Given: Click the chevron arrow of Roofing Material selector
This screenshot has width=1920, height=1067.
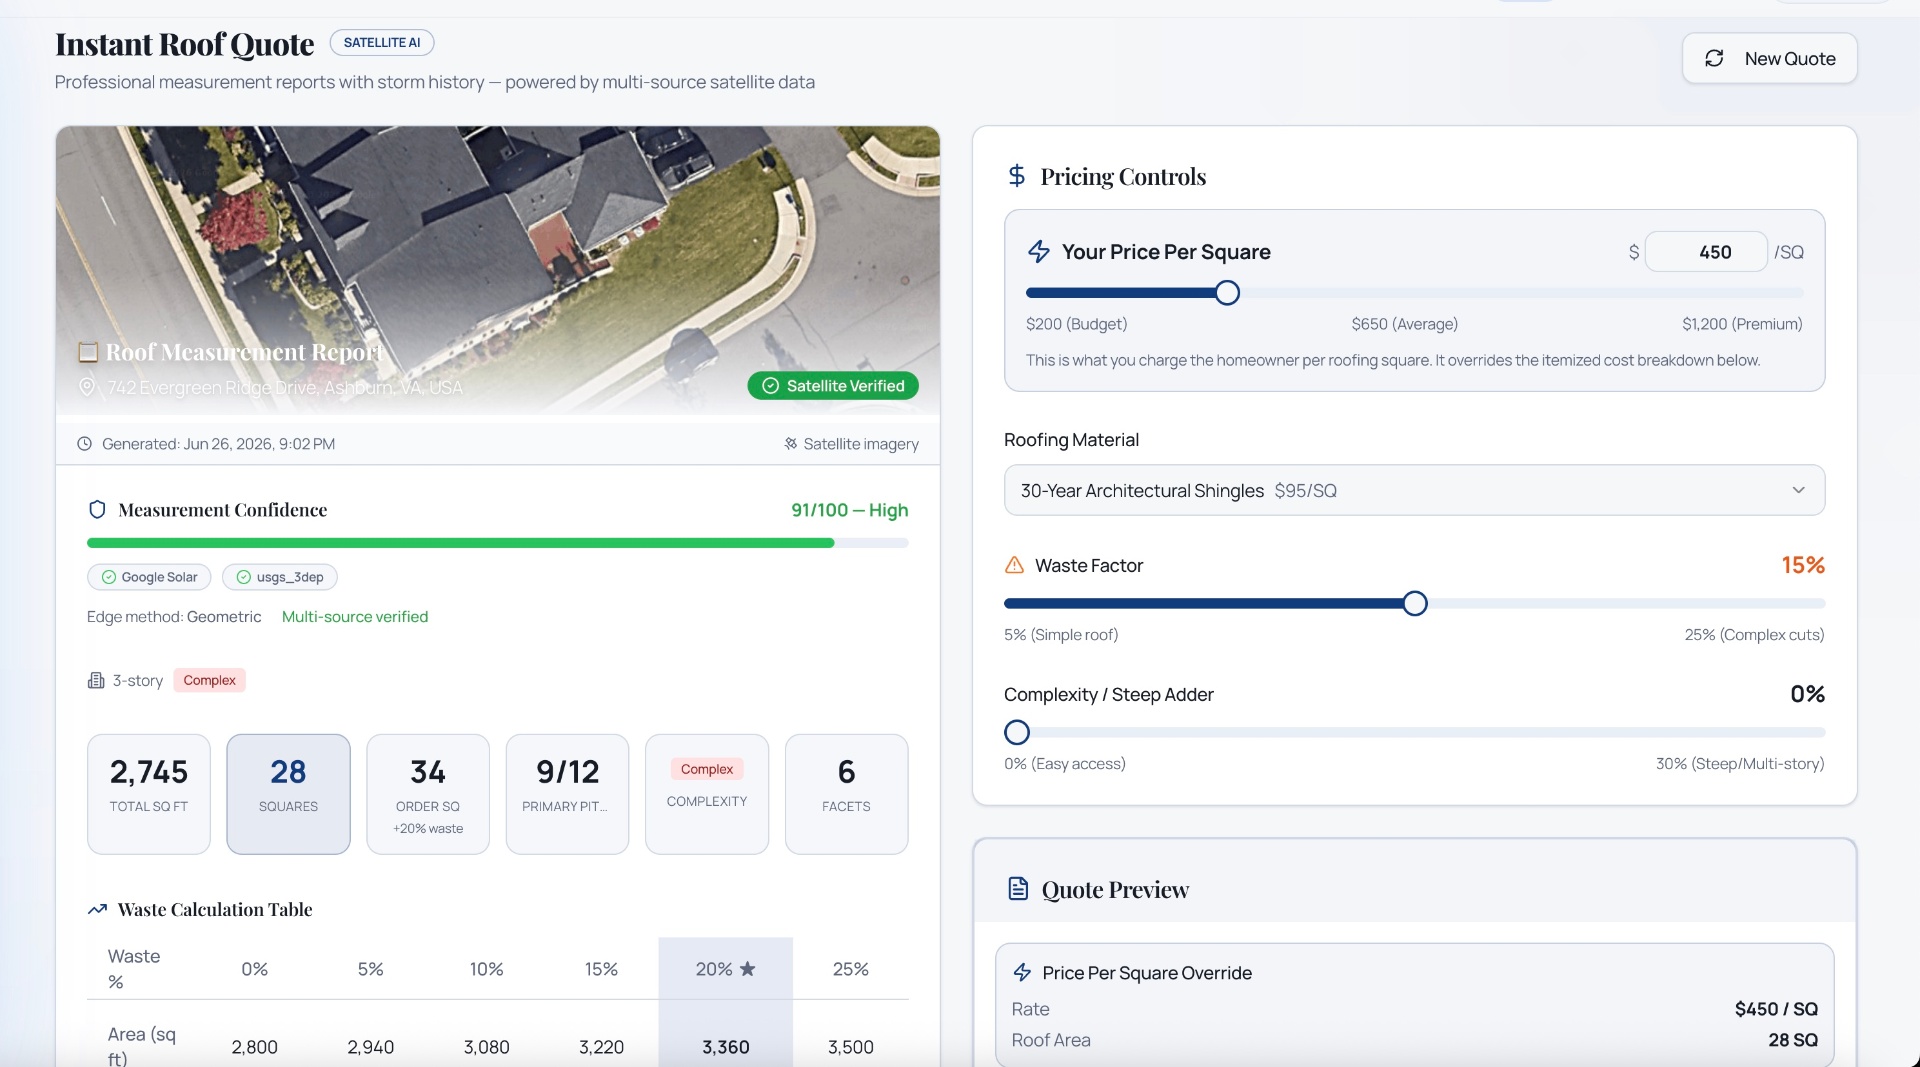Looking at the screenshot, I should click(x=1798, y=490).
